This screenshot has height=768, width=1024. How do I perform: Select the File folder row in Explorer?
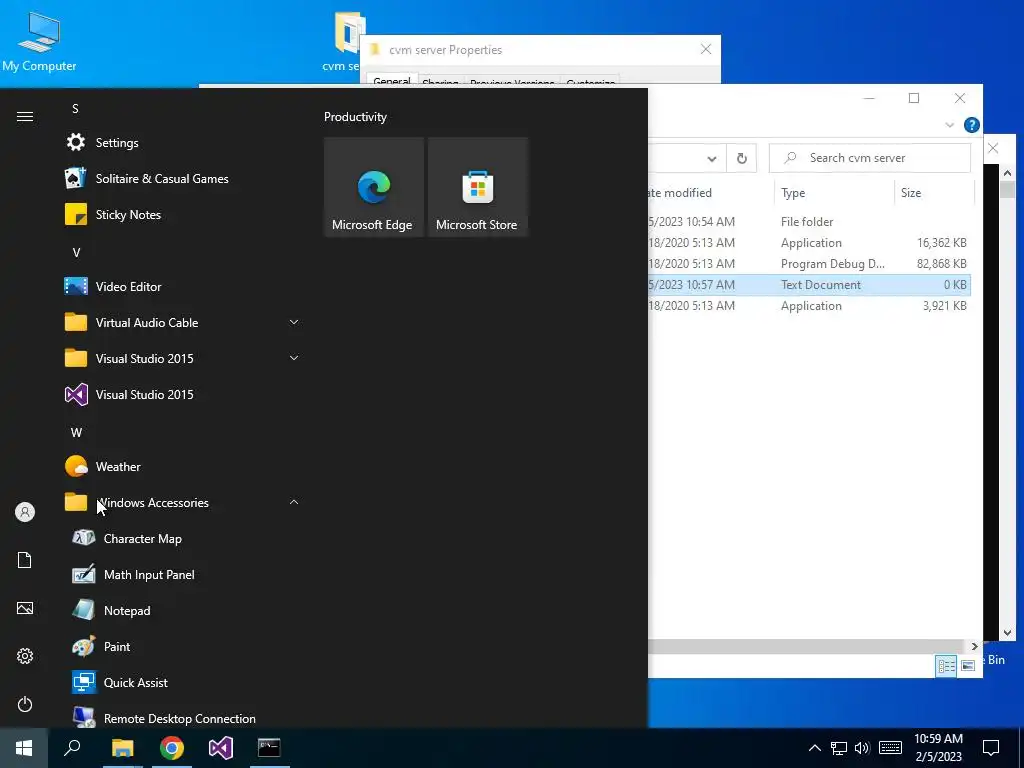click(809, 221)
